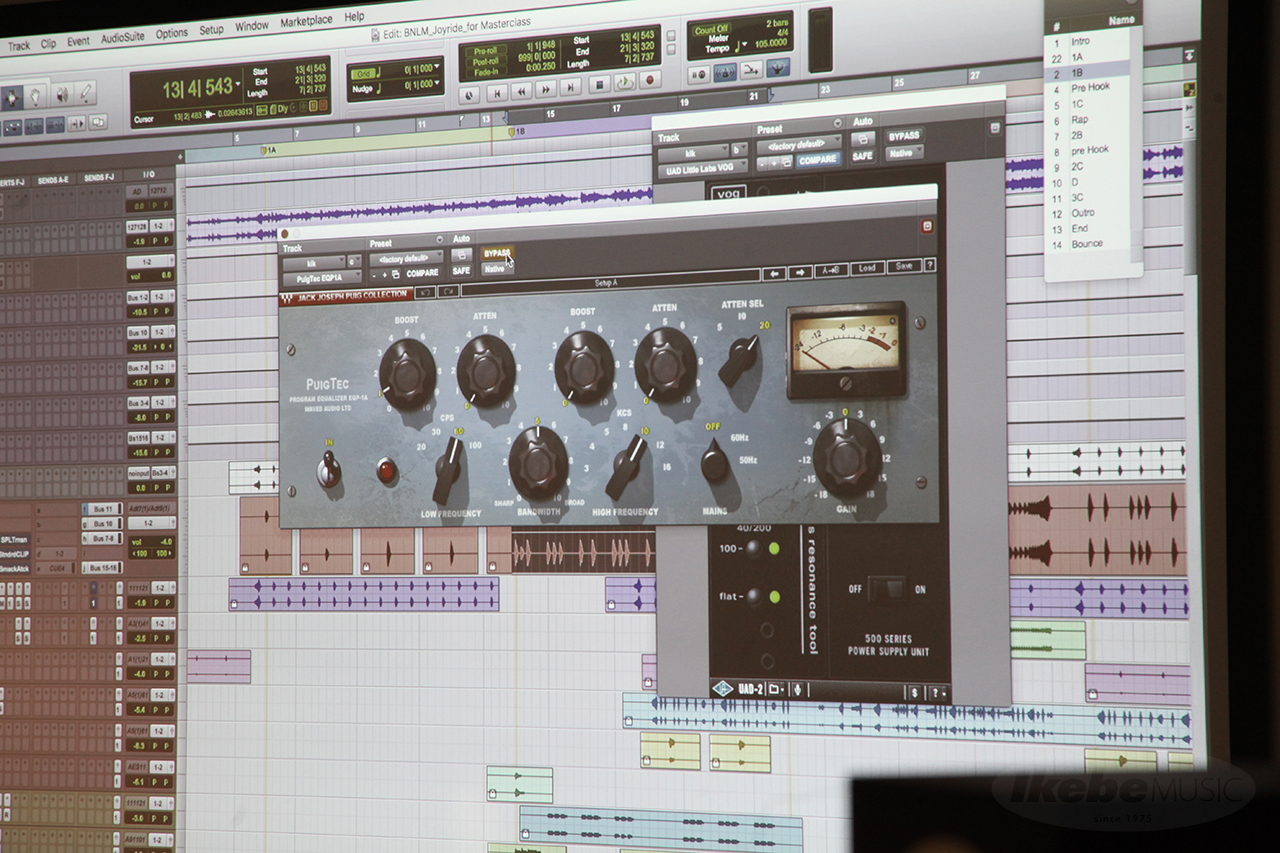The image size is (1280, 853).
Task: Click the Record button in the transport
Action: [649, 80]
